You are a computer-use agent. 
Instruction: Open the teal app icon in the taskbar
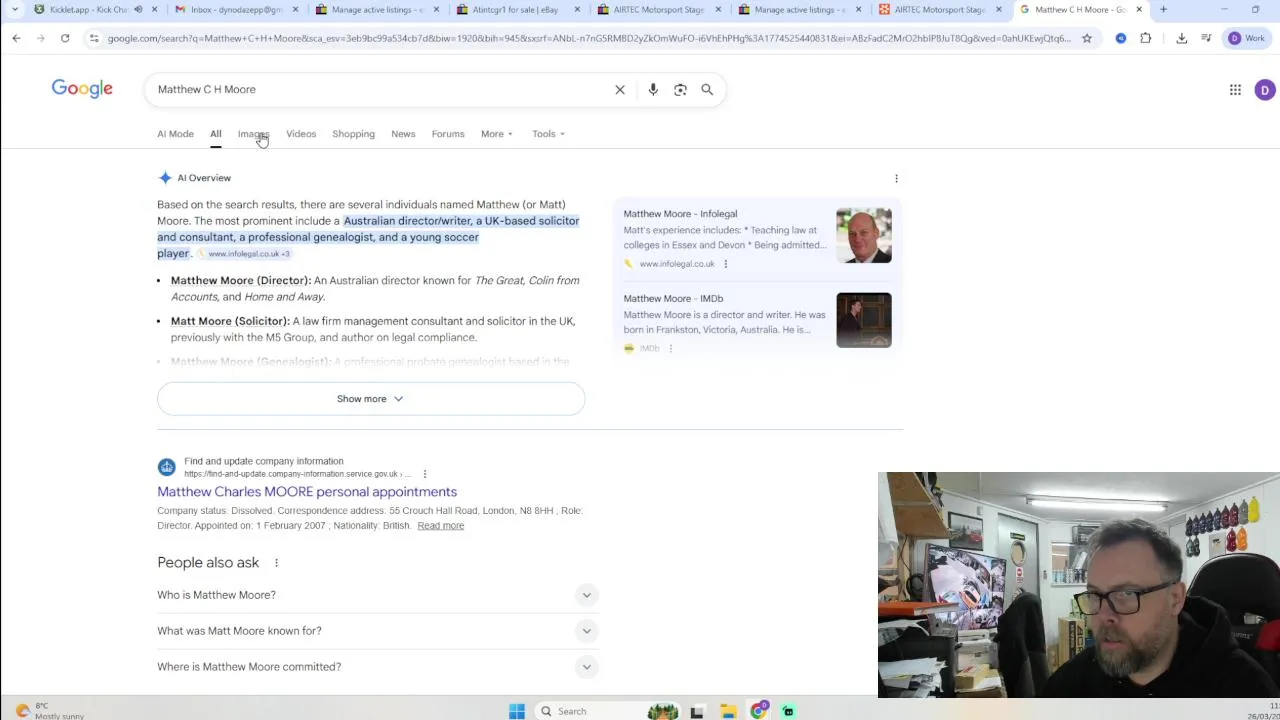coord(788,711)
